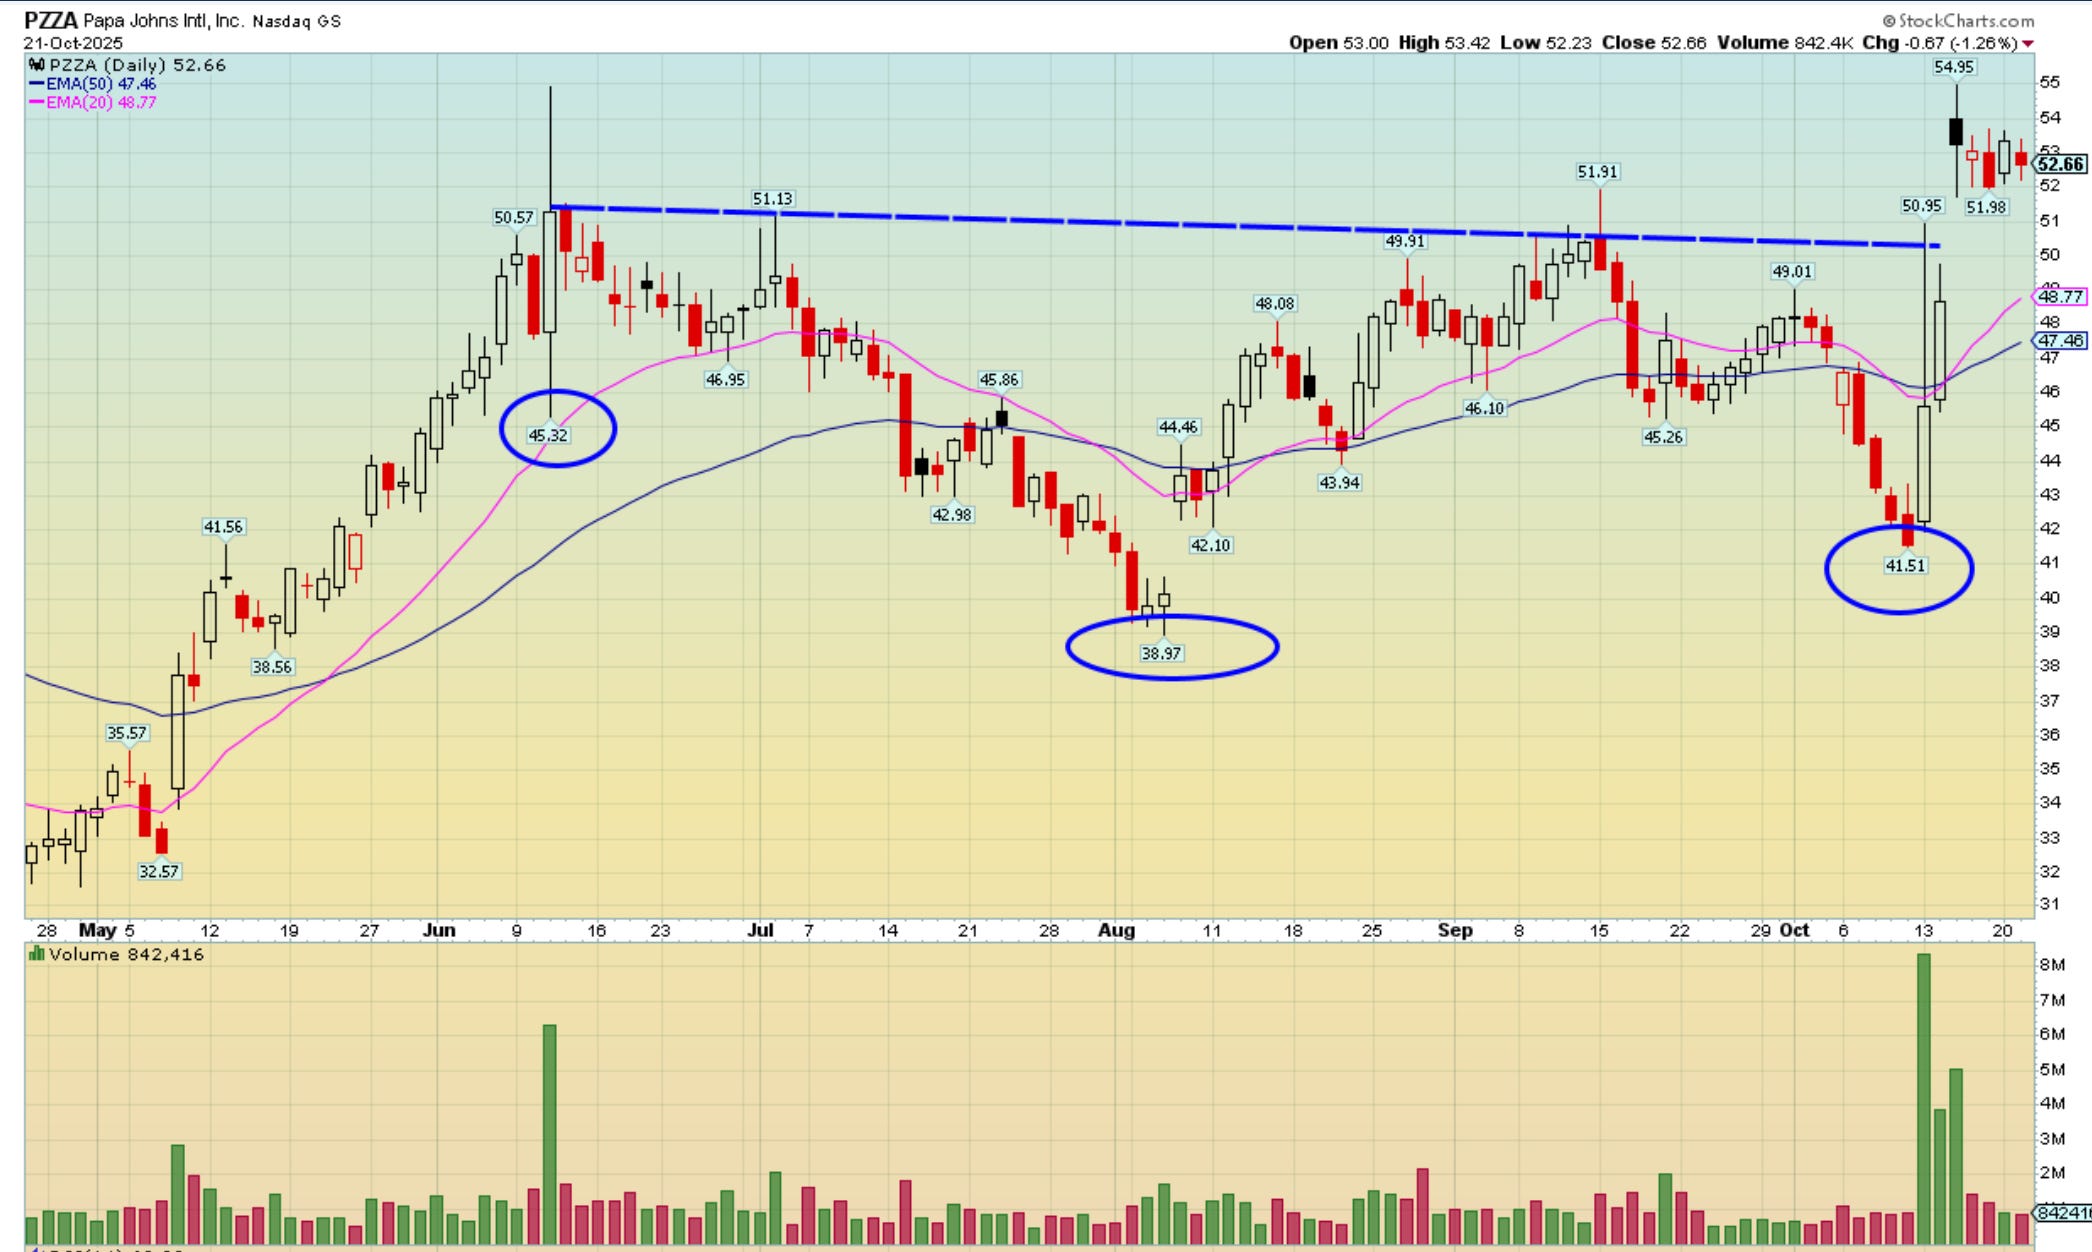Click the 38.97 low price label
Viewport: 2092px width, 1252px height.
tap(1161, 653)
